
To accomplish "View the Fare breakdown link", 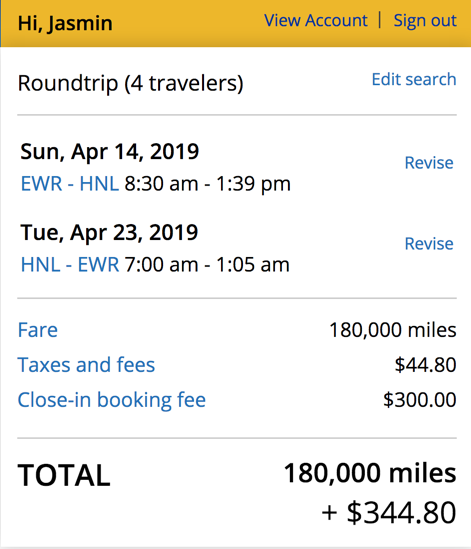I will click(x=38, y=330).
